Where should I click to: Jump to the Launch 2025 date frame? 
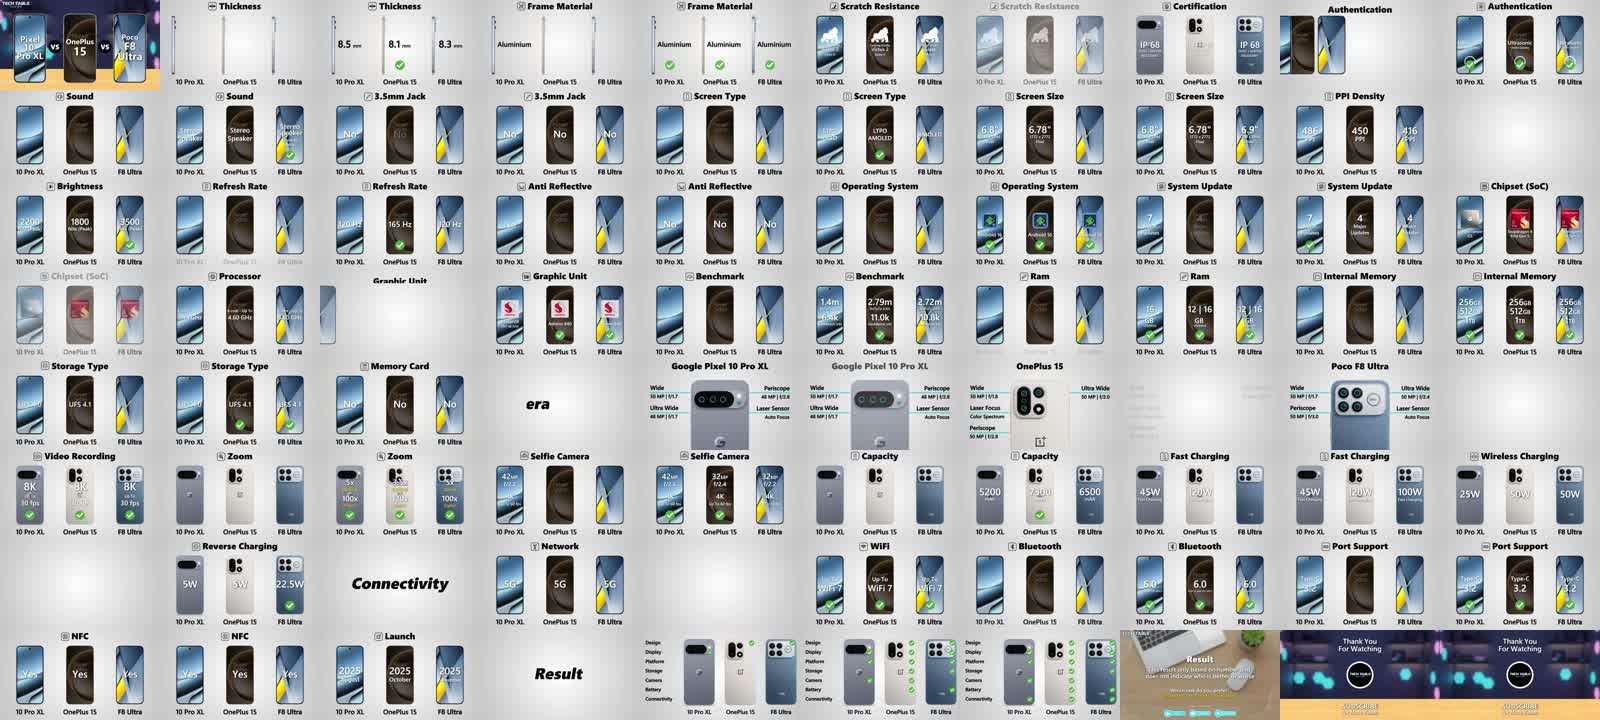point(400,675)
